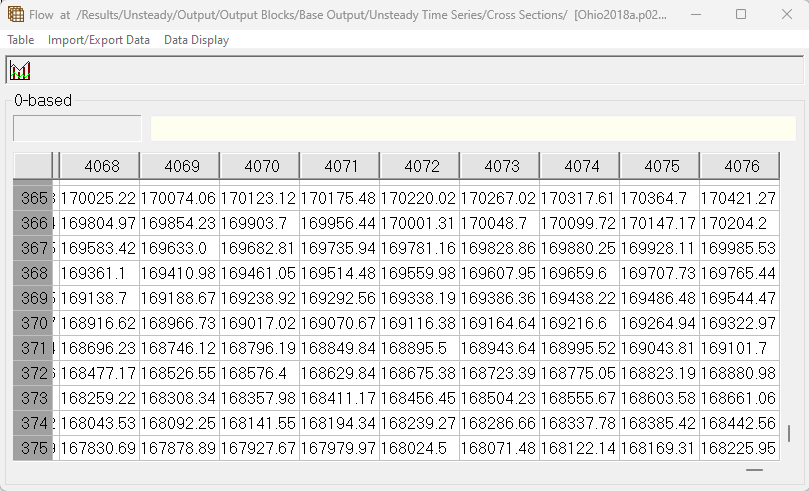
Task: Click cell value 169101.7
Action: 739,348
